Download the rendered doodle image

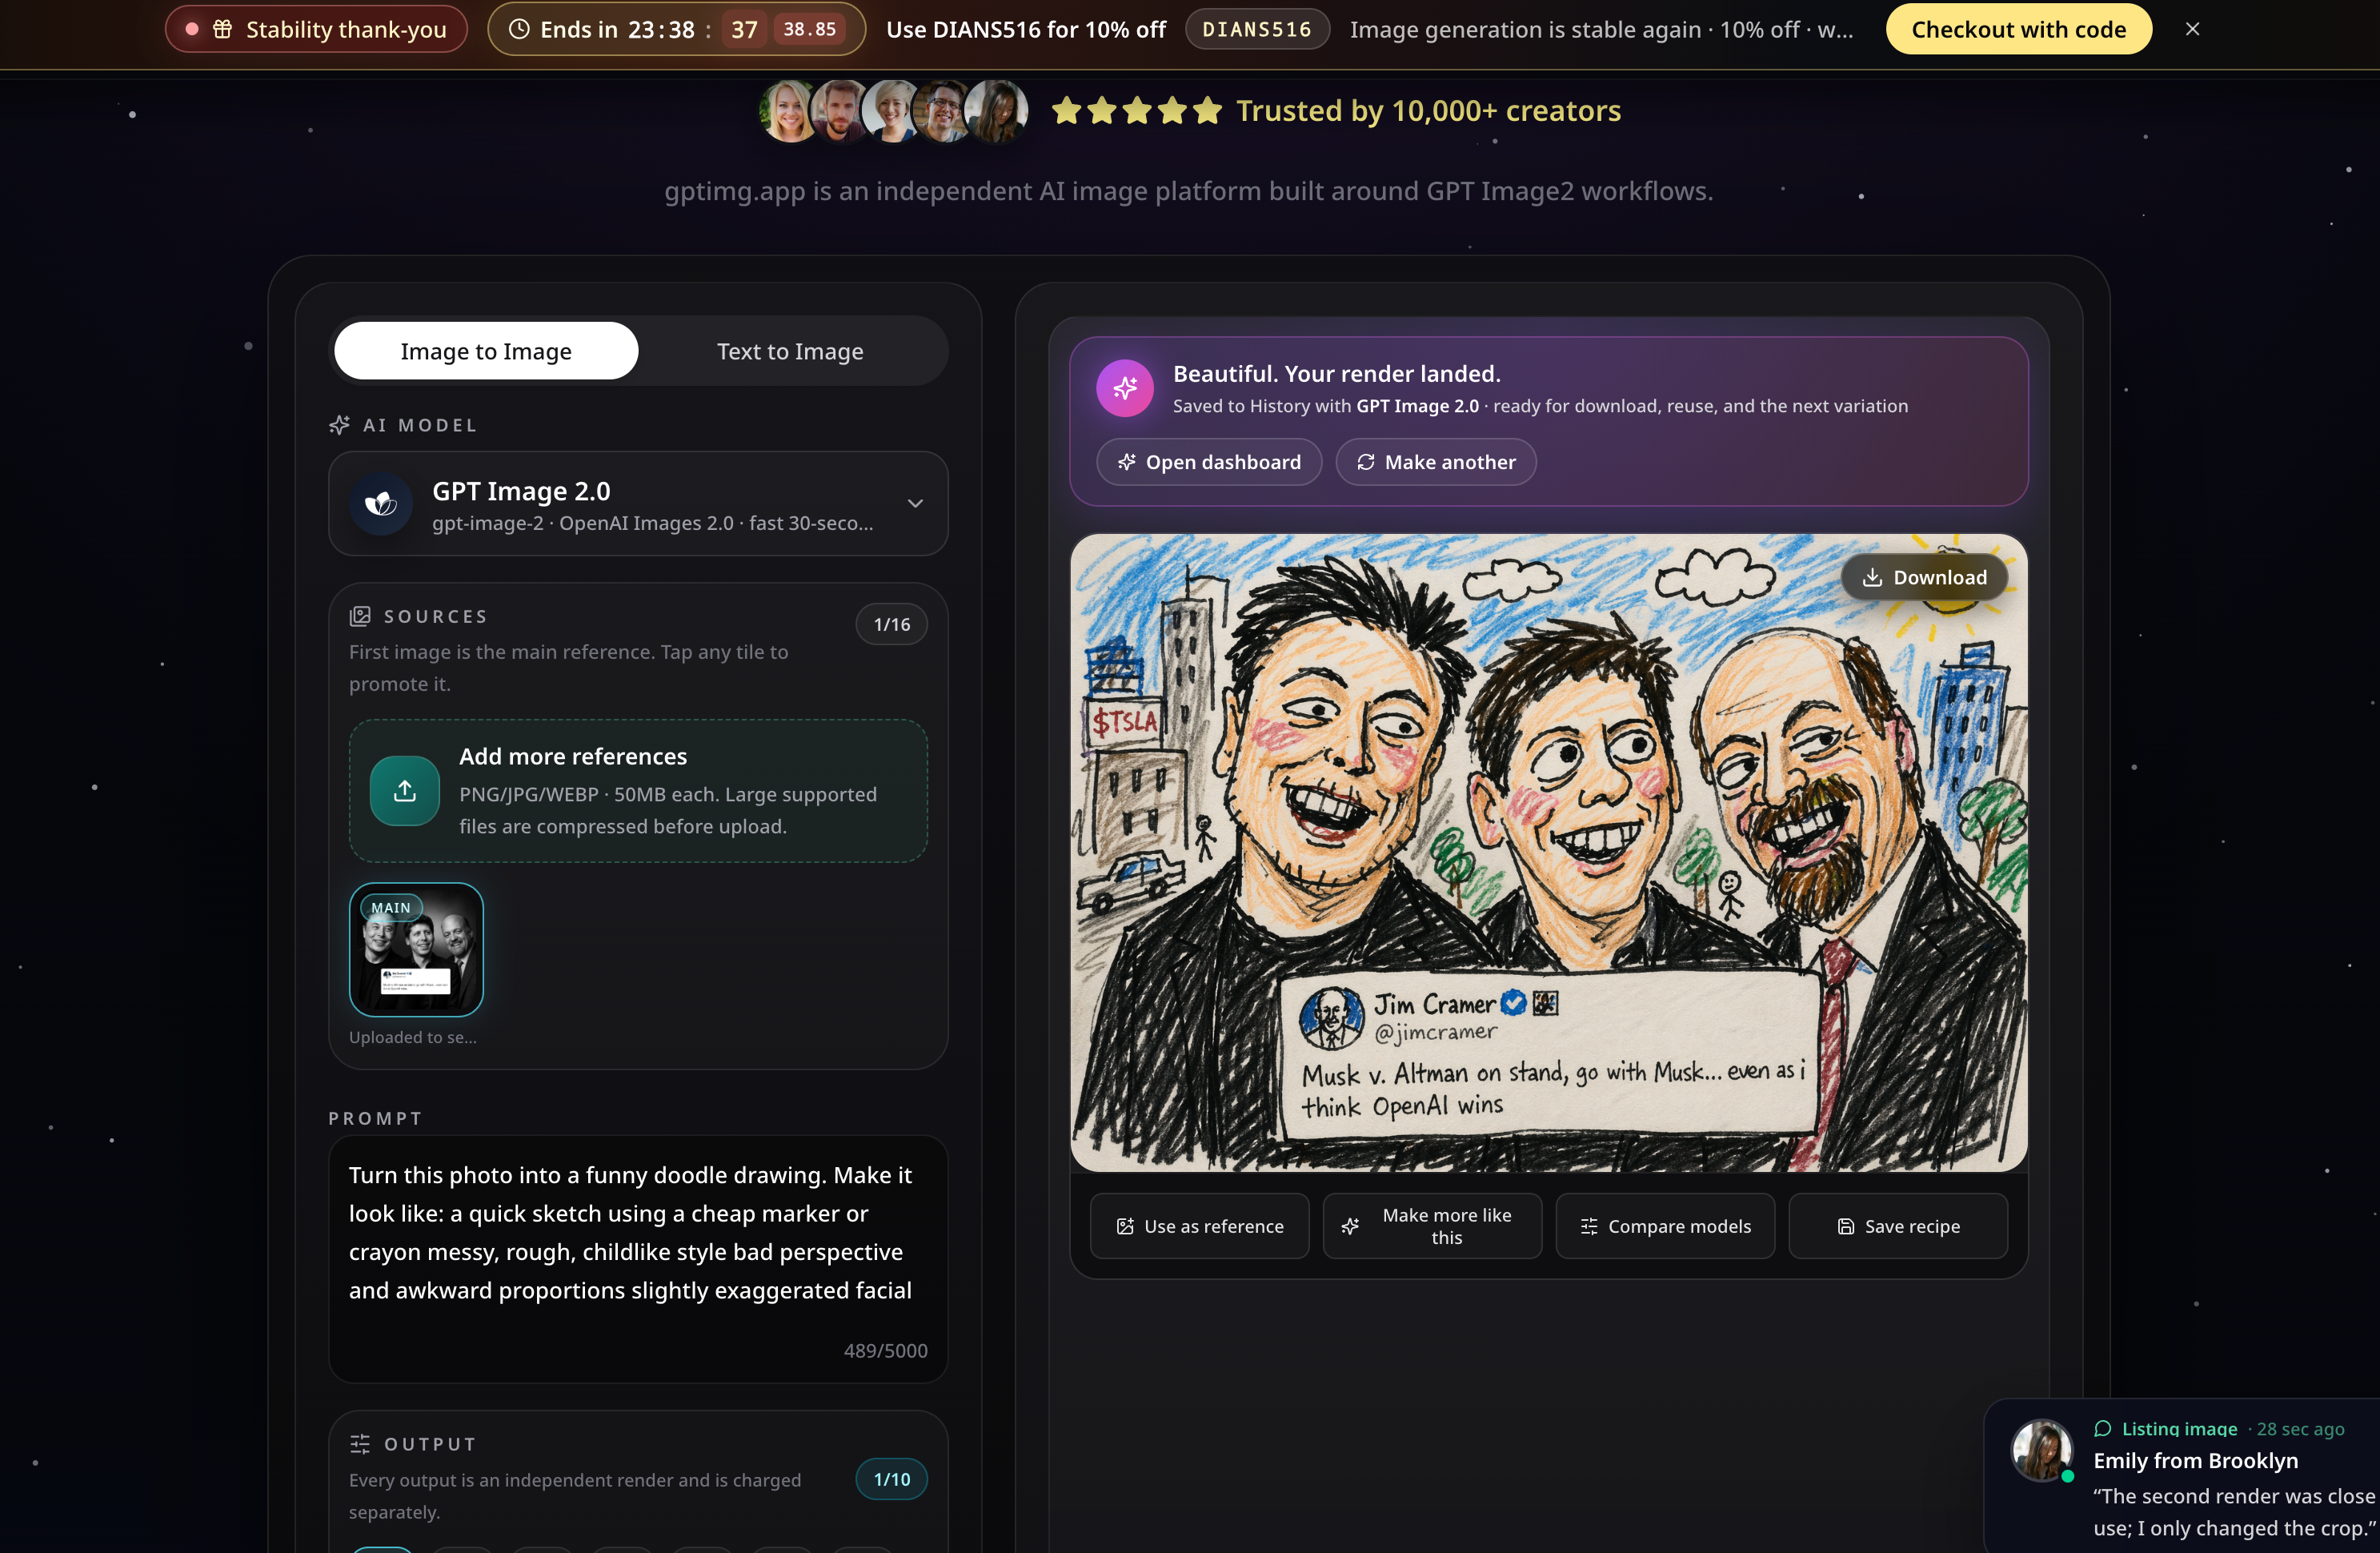coord(1925,577)
